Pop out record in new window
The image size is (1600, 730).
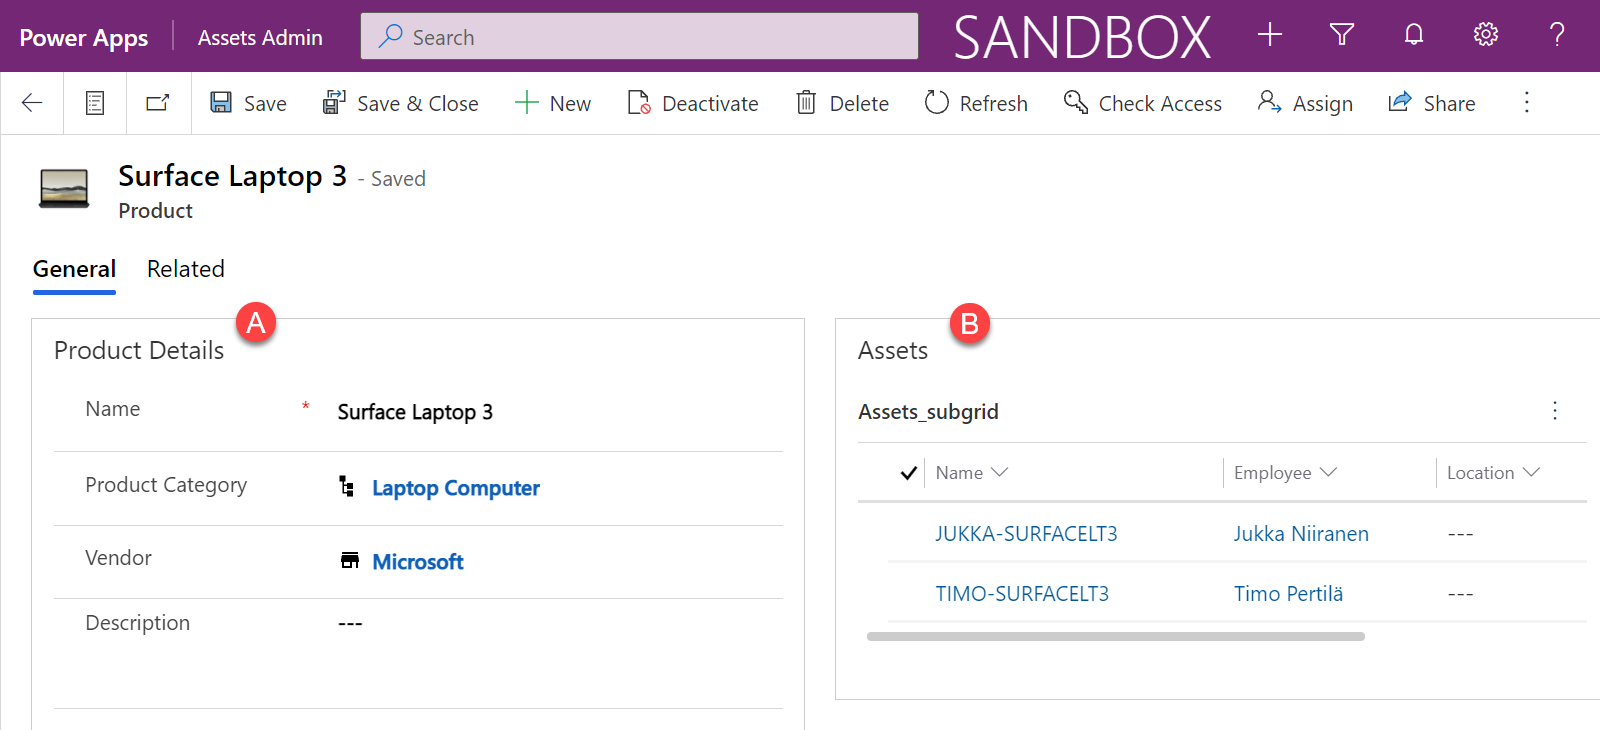pyautogui.click(x=158, y=103)
